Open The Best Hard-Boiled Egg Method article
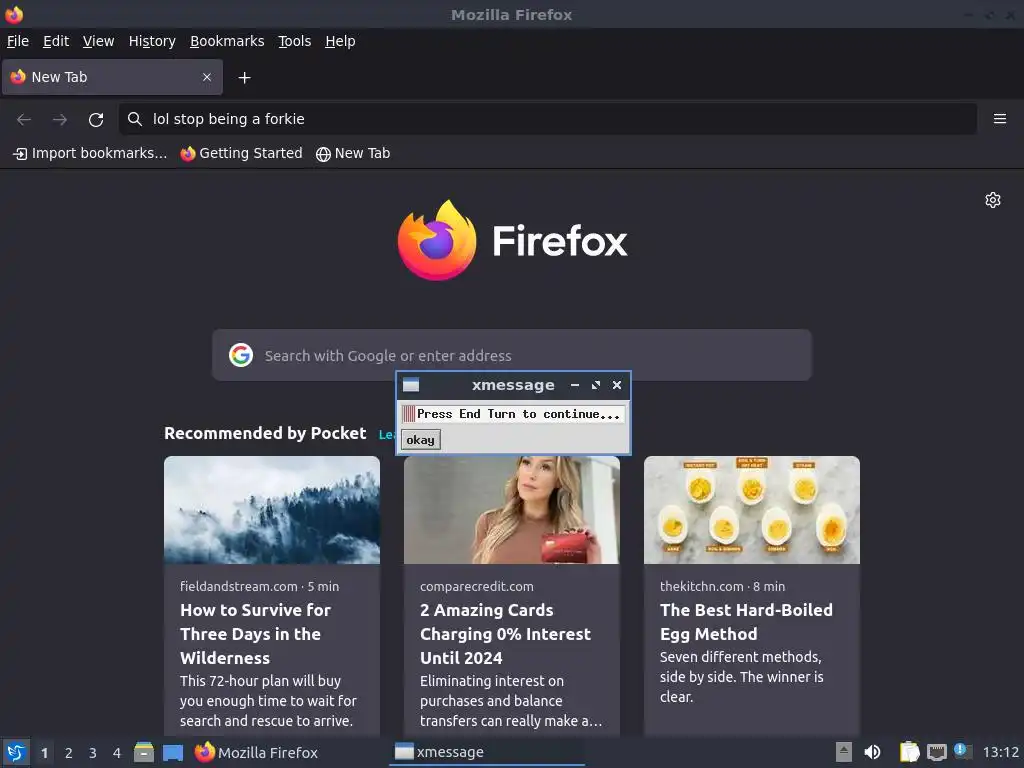 tap(746, 622)
